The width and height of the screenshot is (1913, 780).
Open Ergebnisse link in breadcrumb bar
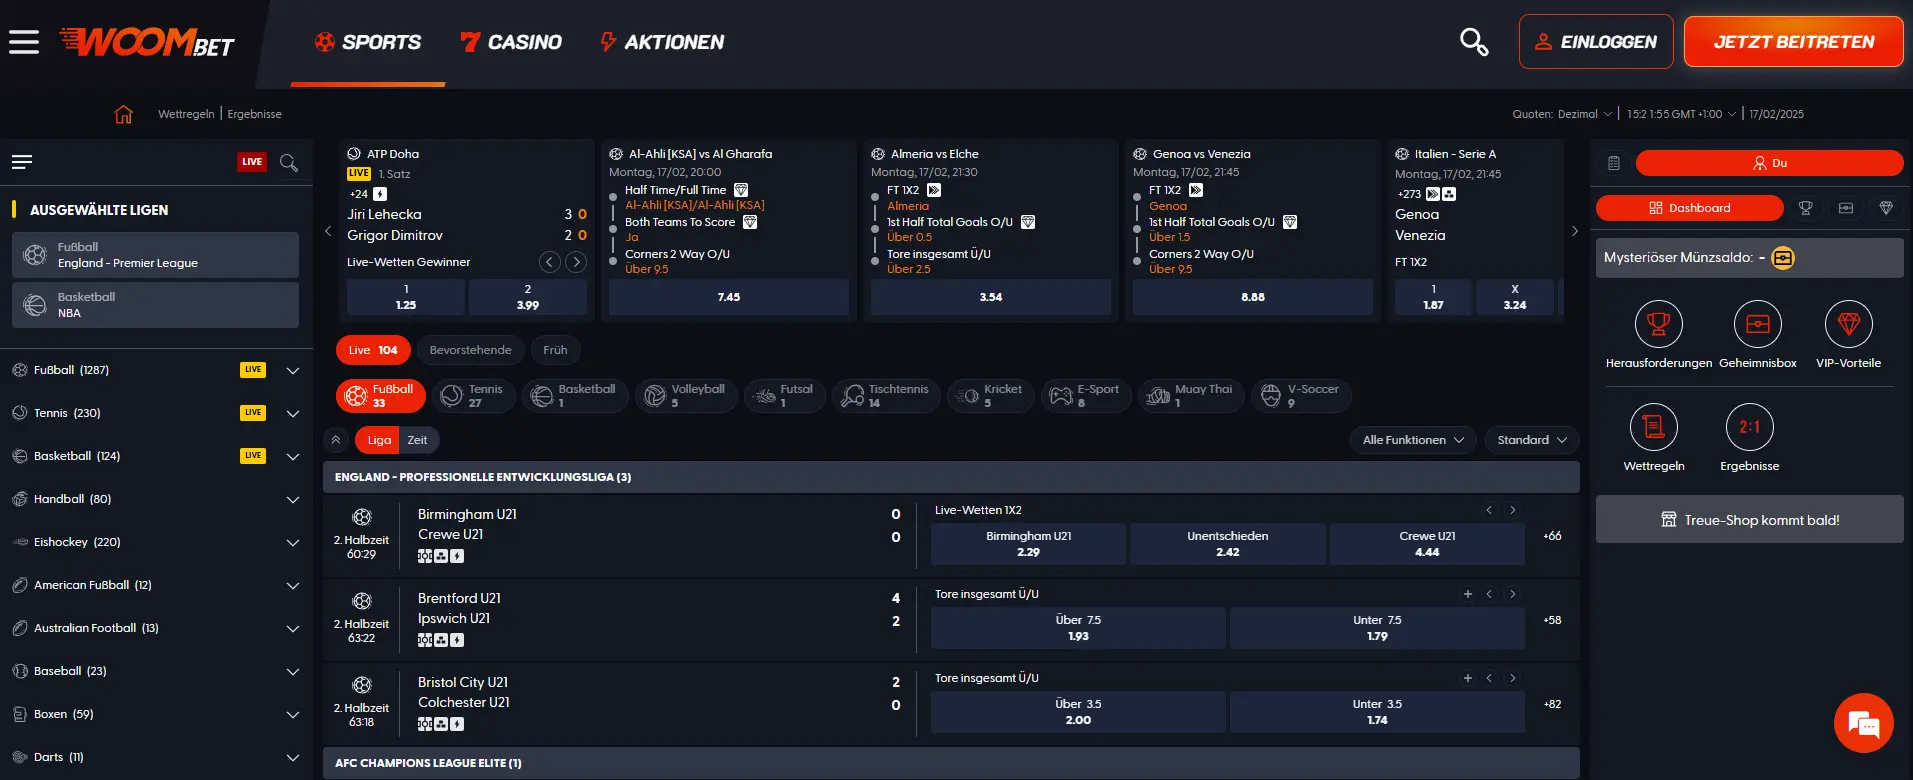[x=254, y=114]
